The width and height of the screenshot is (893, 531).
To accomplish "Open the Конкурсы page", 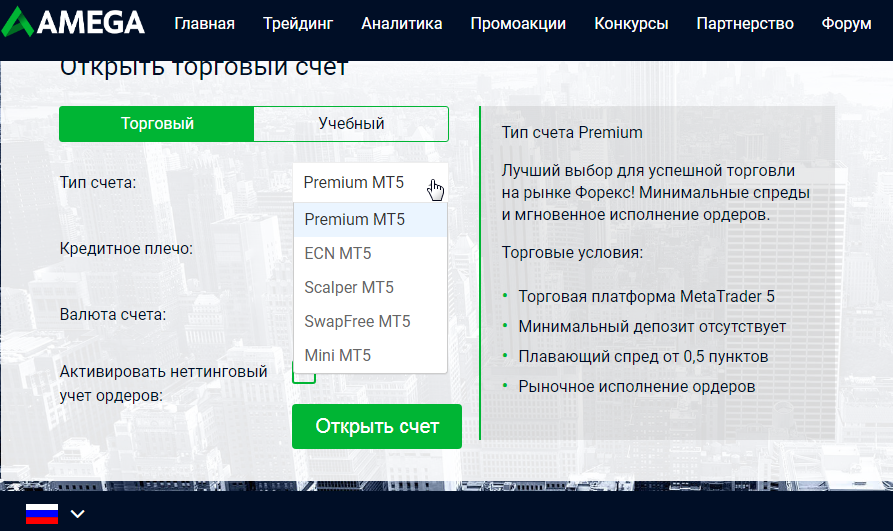I will point(631,24).
